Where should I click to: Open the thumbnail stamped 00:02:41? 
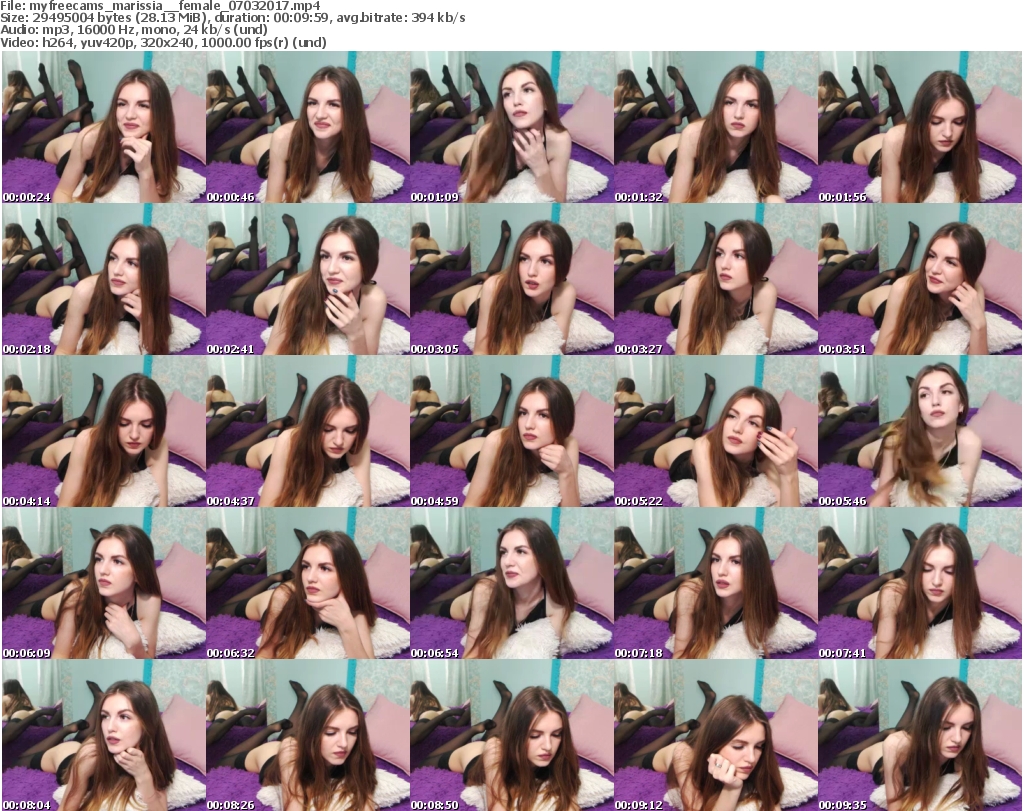[x=308, y=279]
